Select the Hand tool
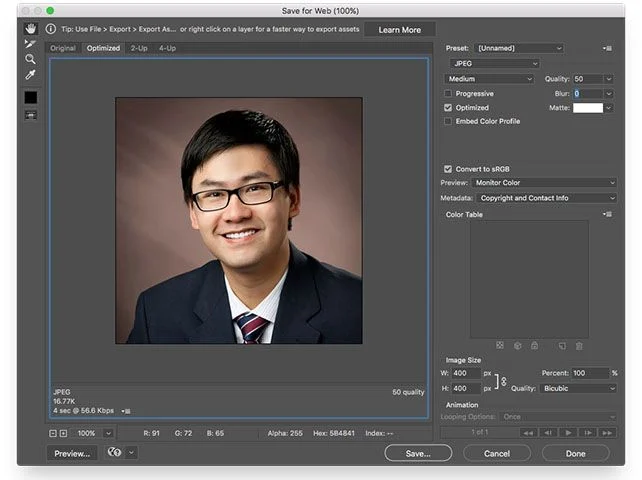 tap(30, 29)
